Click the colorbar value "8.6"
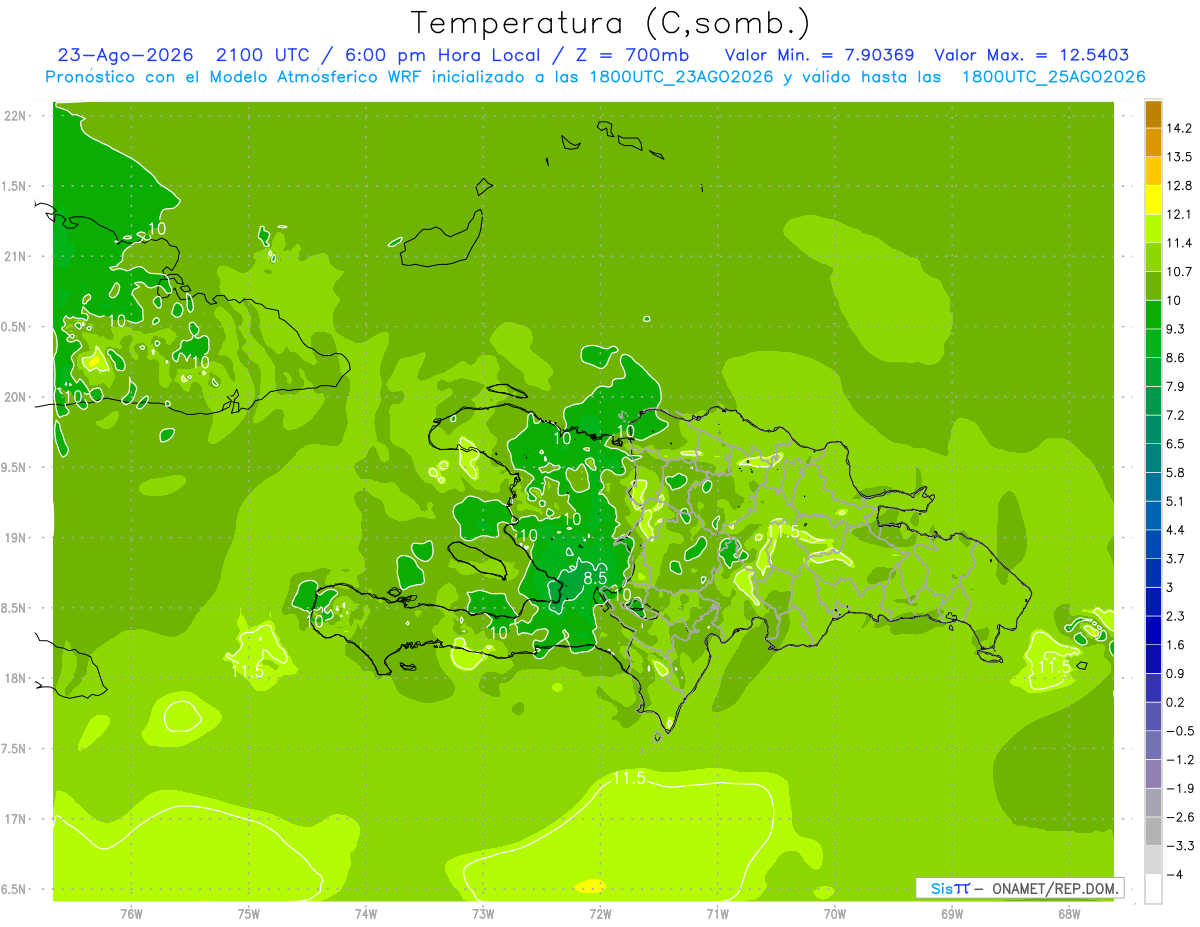Image resolution: width=1200 pixels, height=927 pixels. [1176, 358]
